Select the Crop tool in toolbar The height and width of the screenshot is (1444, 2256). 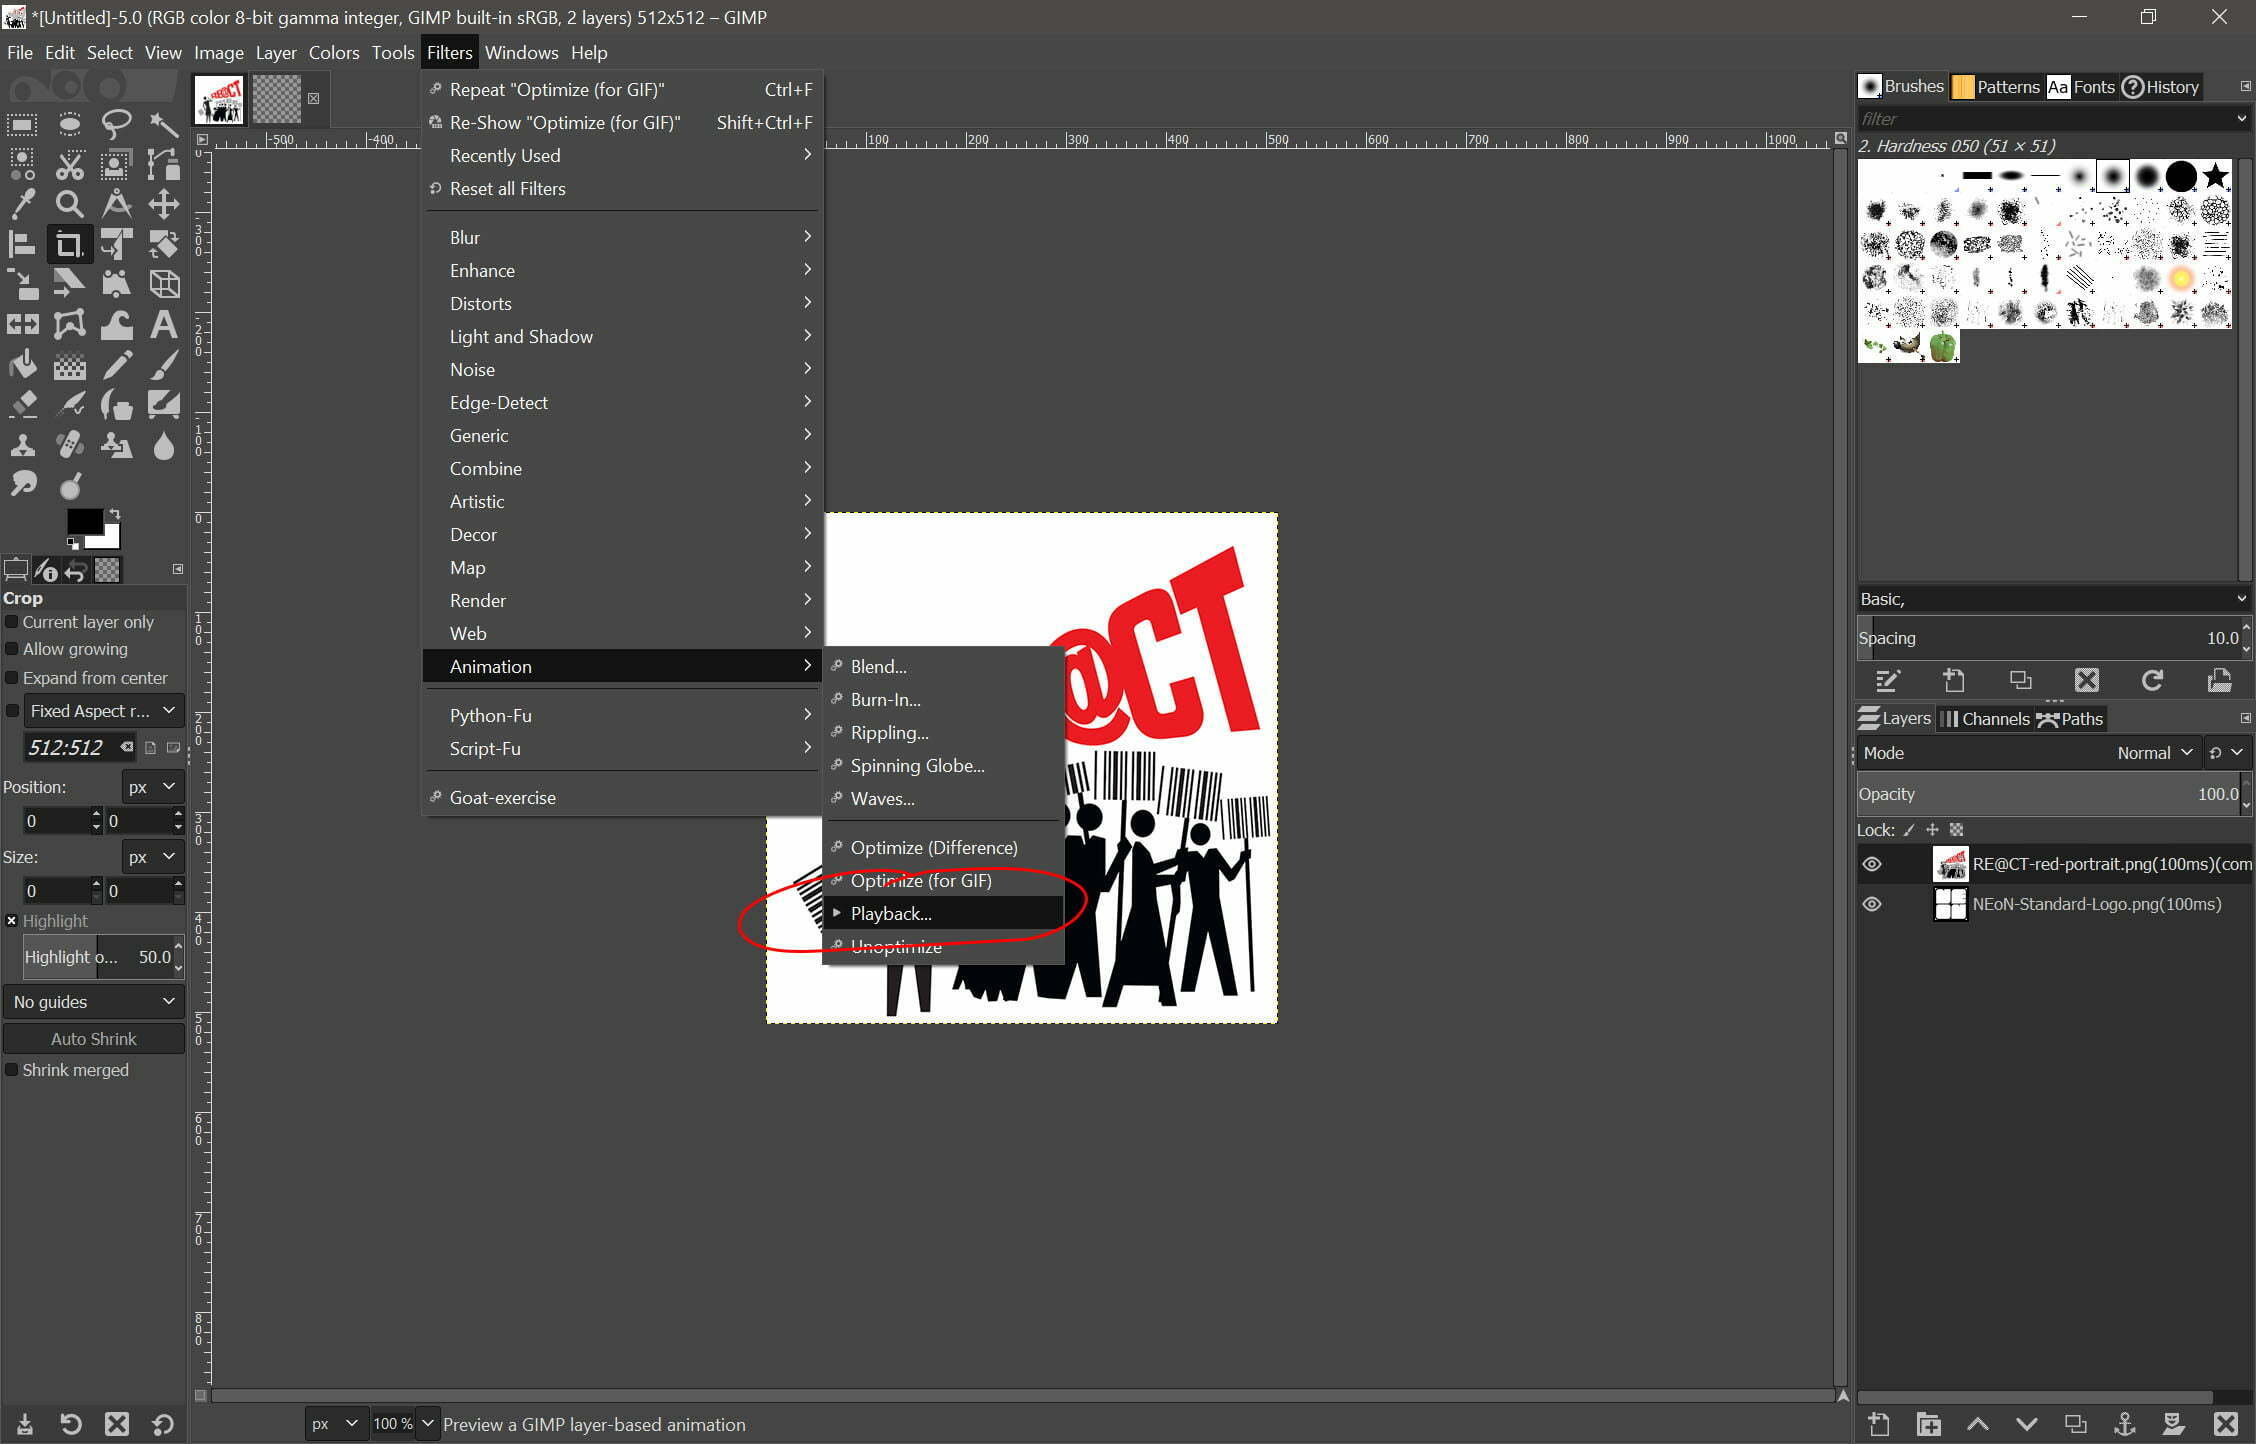[69, 242]
